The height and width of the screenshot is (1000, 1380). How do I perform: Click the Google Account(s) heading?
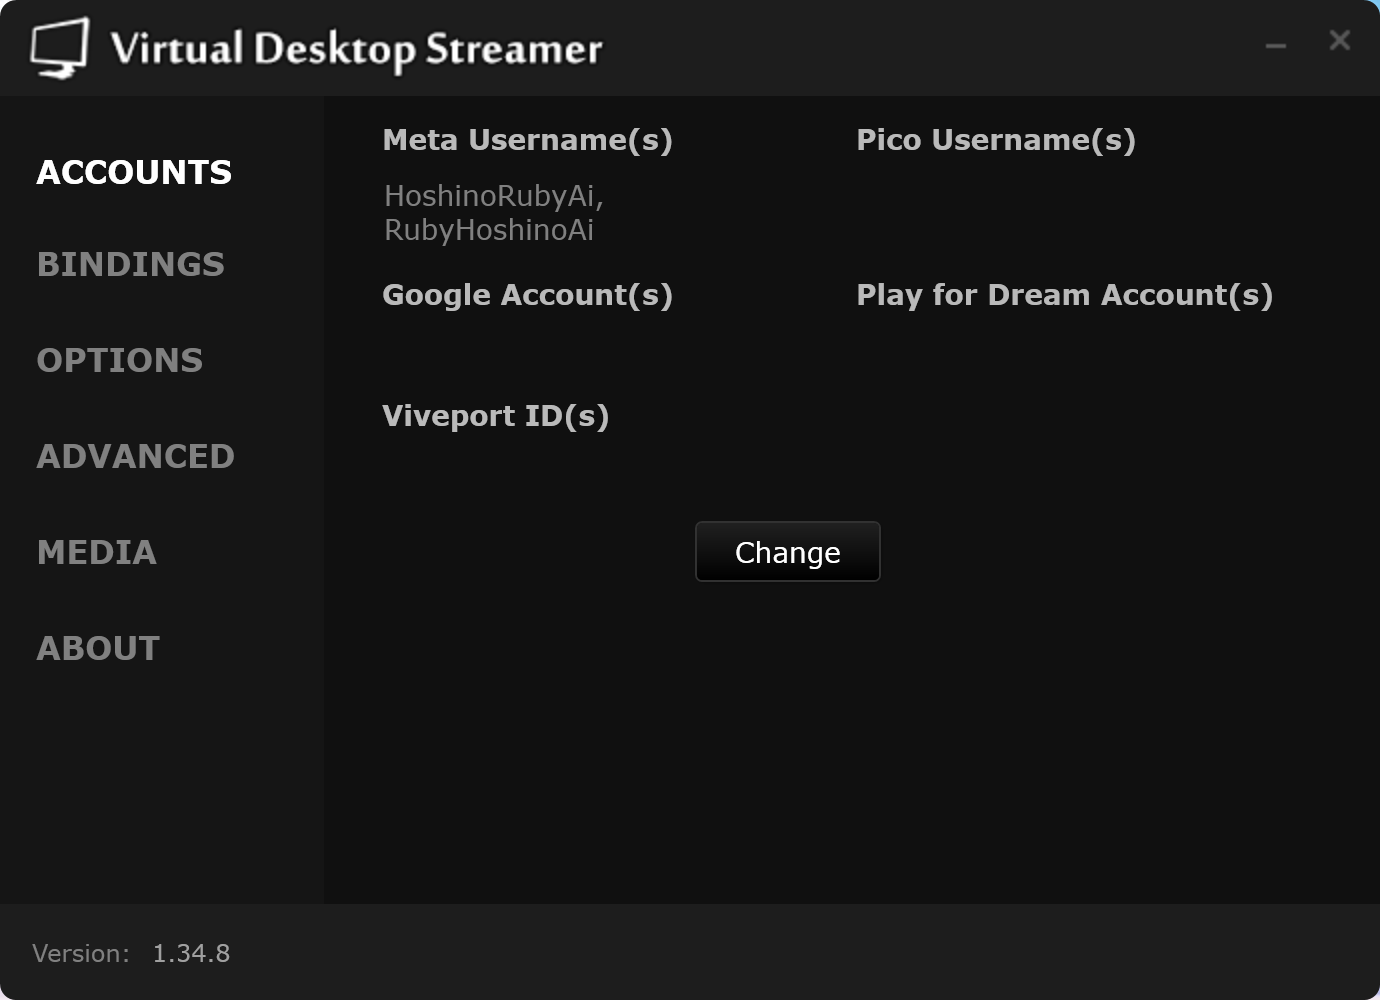(x=527, y=295)
